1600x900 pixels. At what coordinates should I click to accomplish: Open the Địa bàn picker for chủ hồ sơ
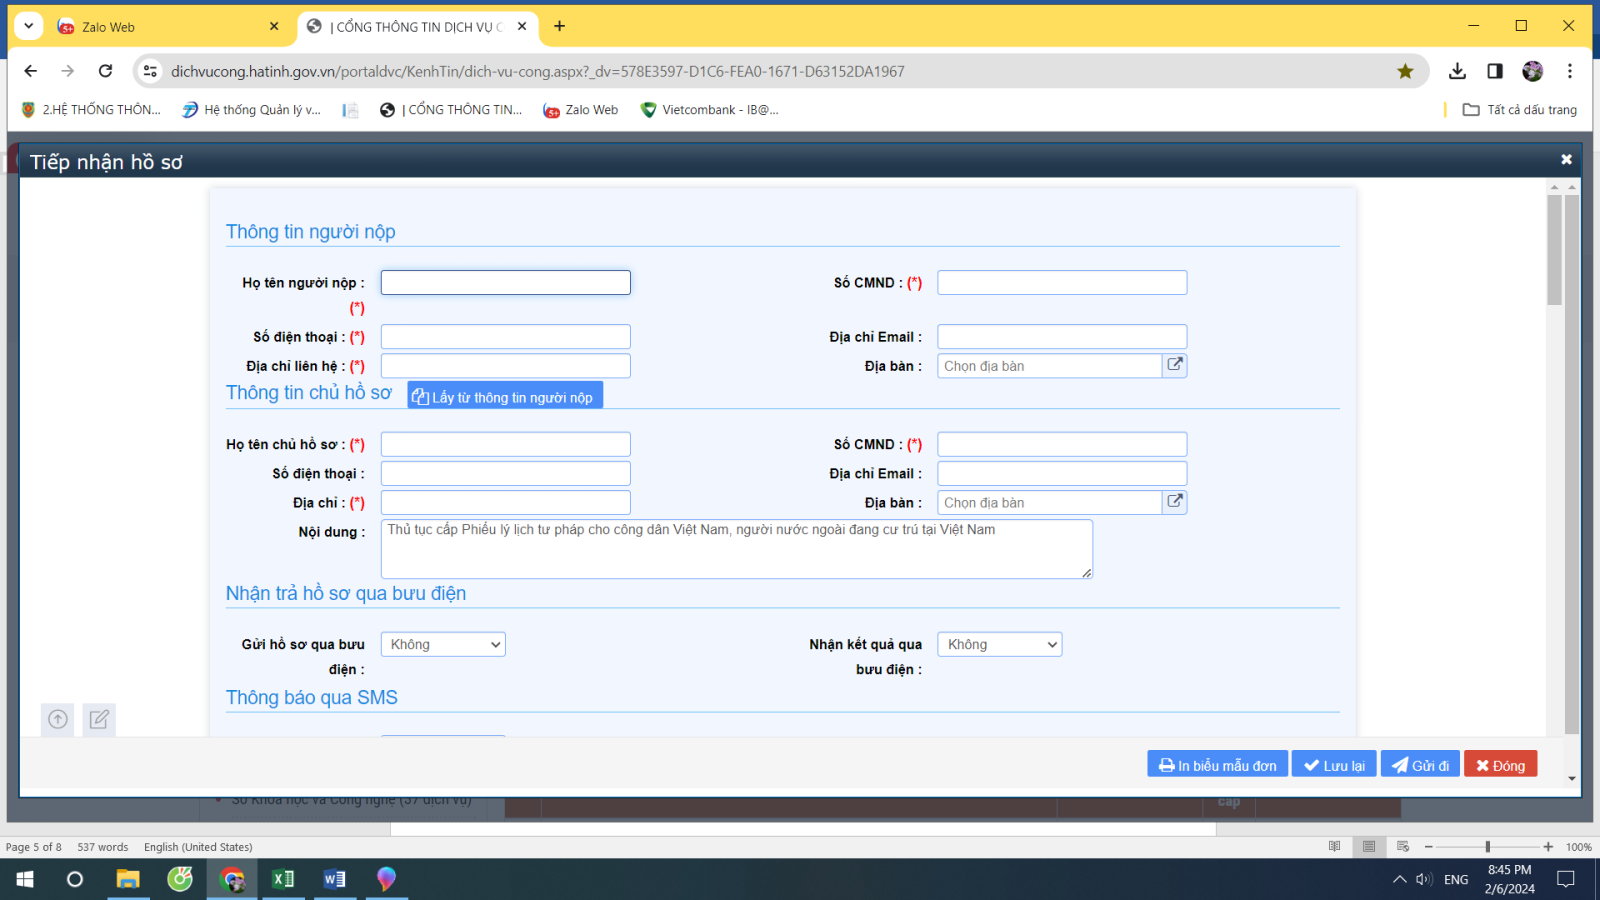click(x=1175, y=502)
